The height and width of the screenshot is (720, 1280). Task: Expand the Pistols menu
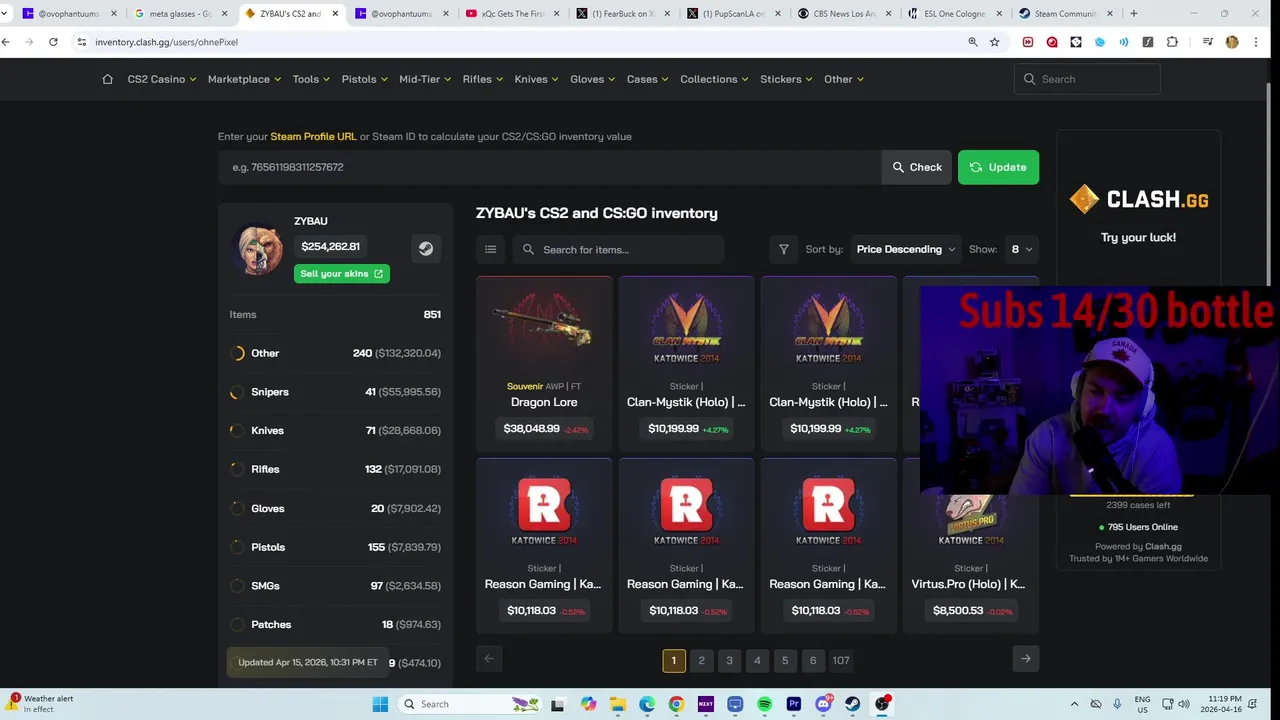point(364,79)
